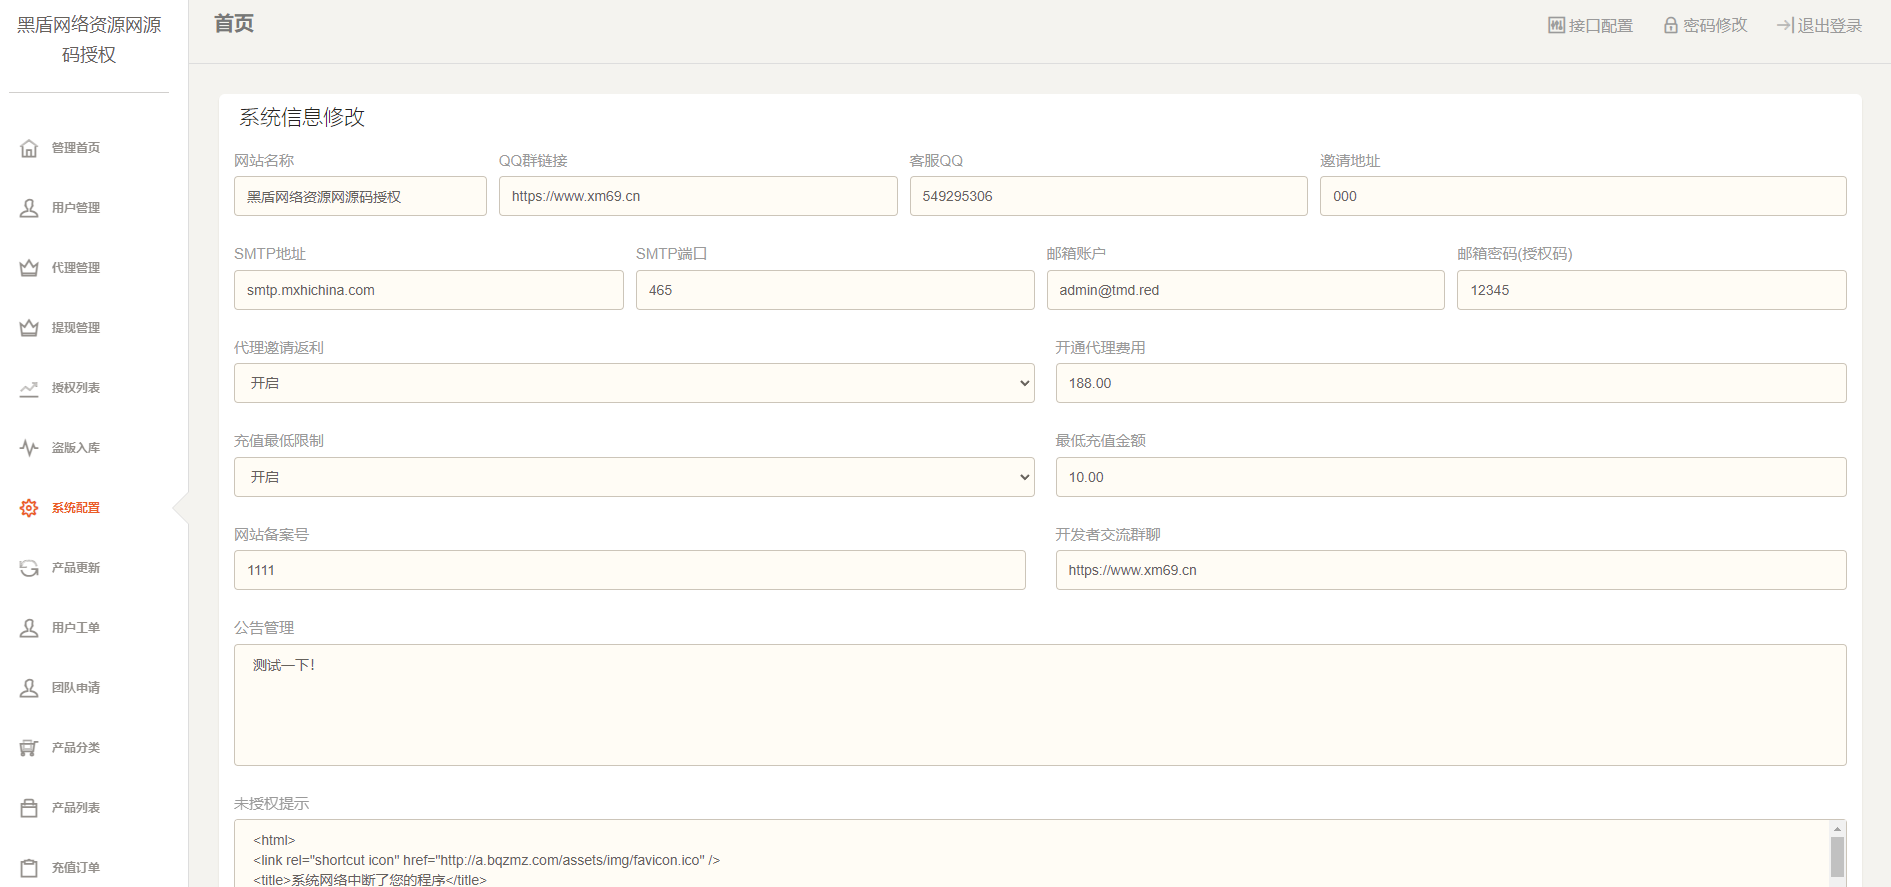Click the house icon for 管理首页

(29, 148)
